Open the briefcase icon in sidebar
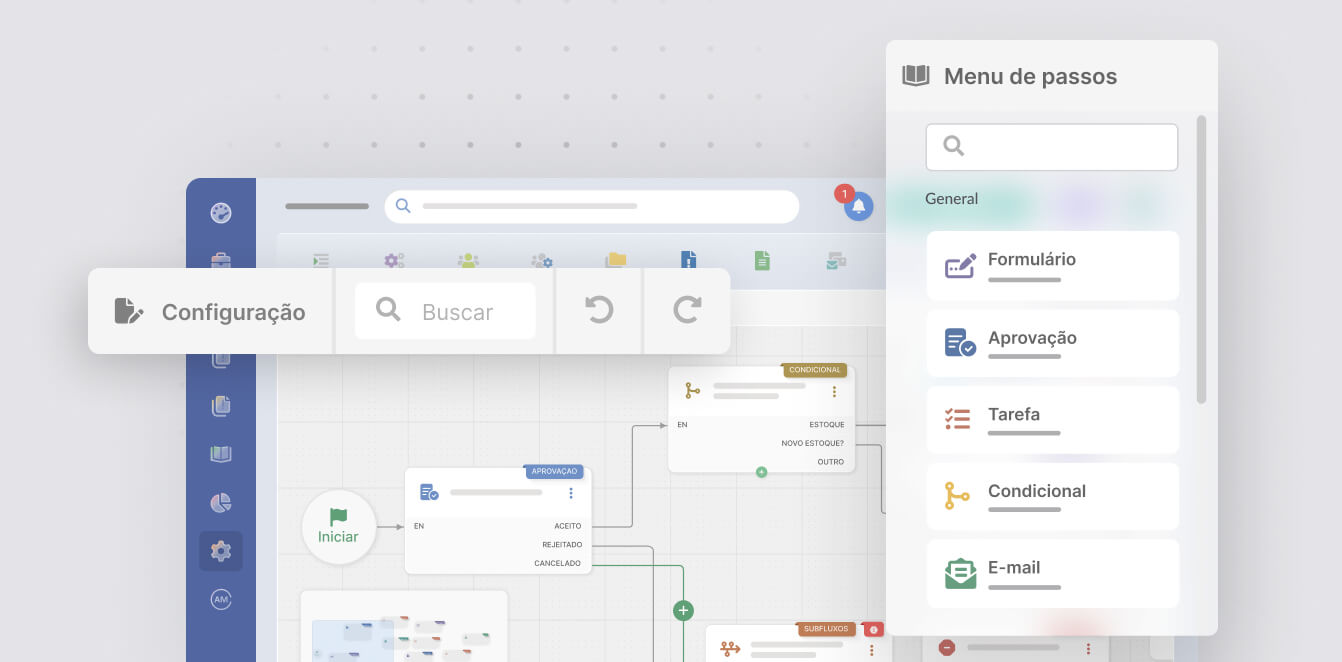Screen dimensions: 1342x662 click(221, 260)
